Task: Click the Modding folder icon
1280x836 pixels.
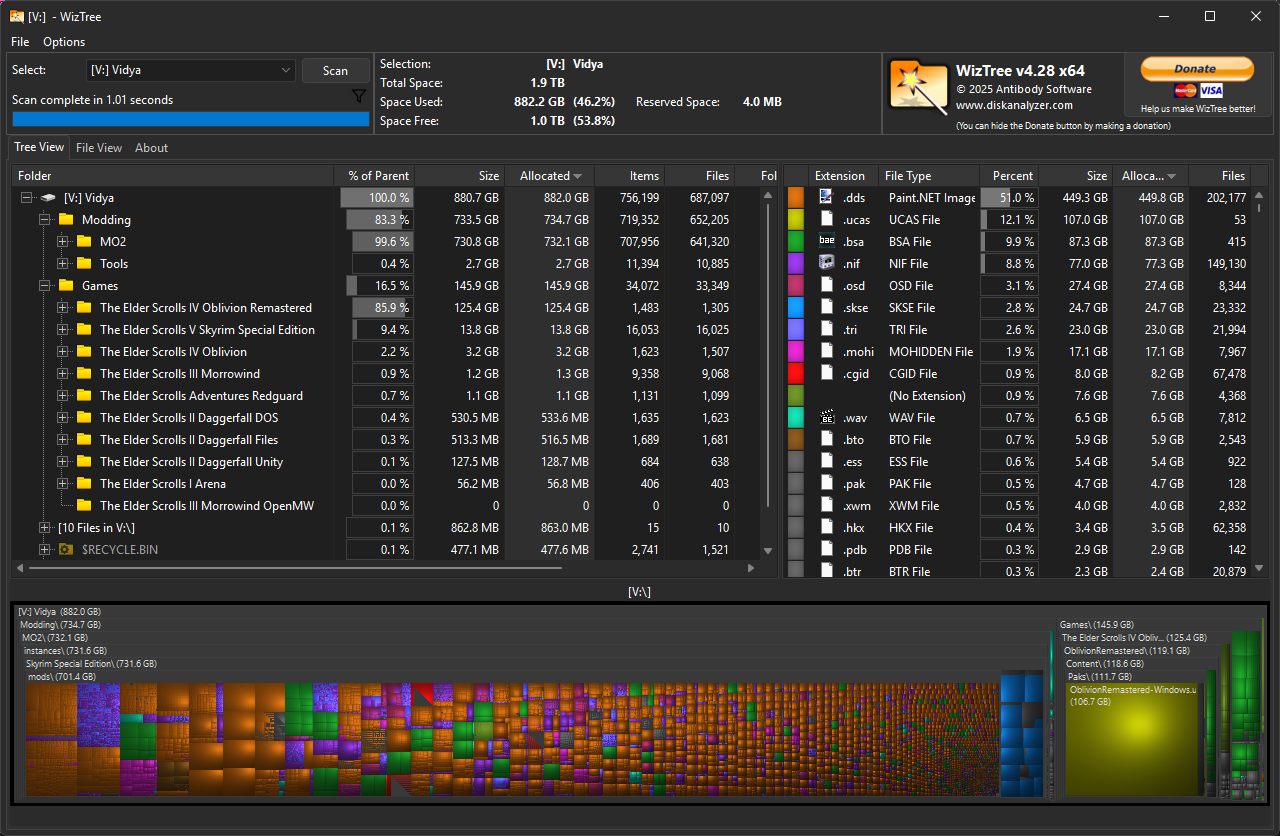Action: pyautogui.click(x=66, y=220)
